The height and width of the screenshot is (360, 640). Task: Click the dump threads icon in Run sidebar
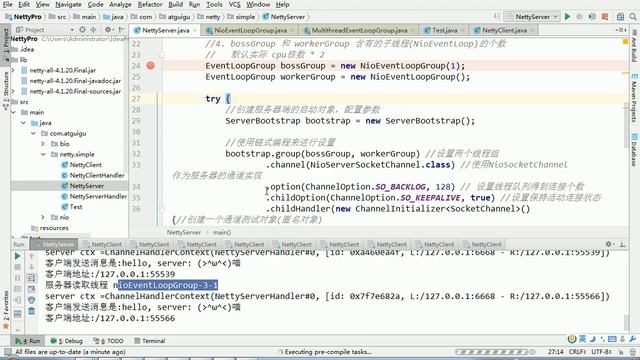(17, 289)
